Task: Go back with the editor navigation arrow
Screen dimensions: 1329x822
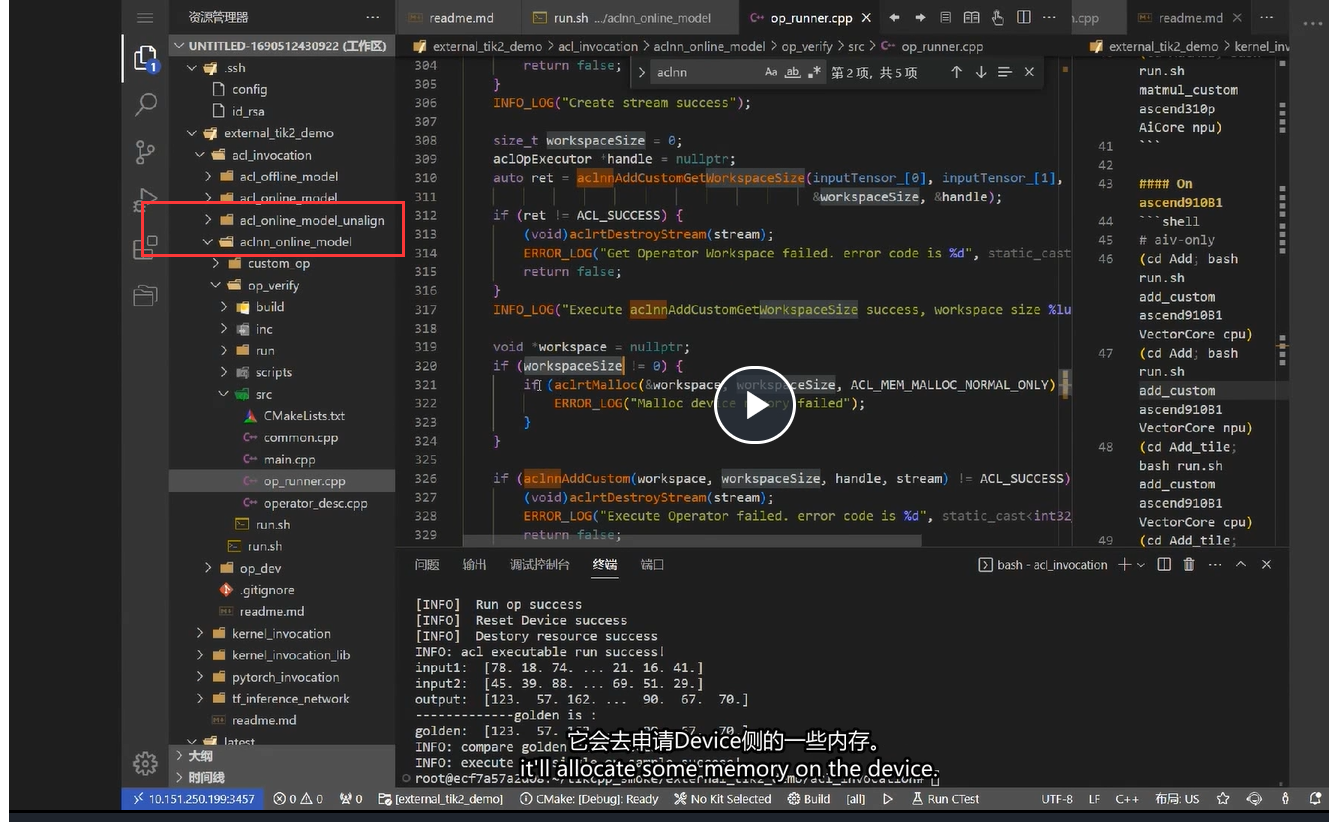Action: click(x=895, y=17)
